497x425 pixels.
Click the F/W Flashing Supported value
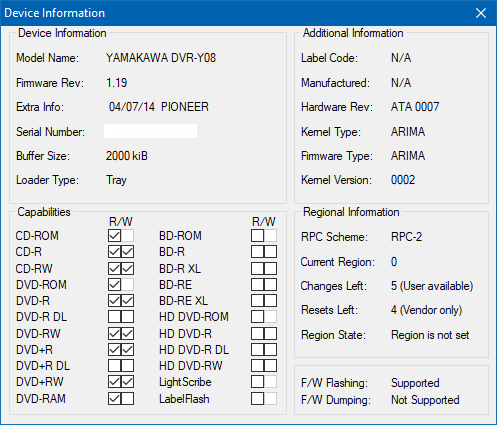click(415, 383)
